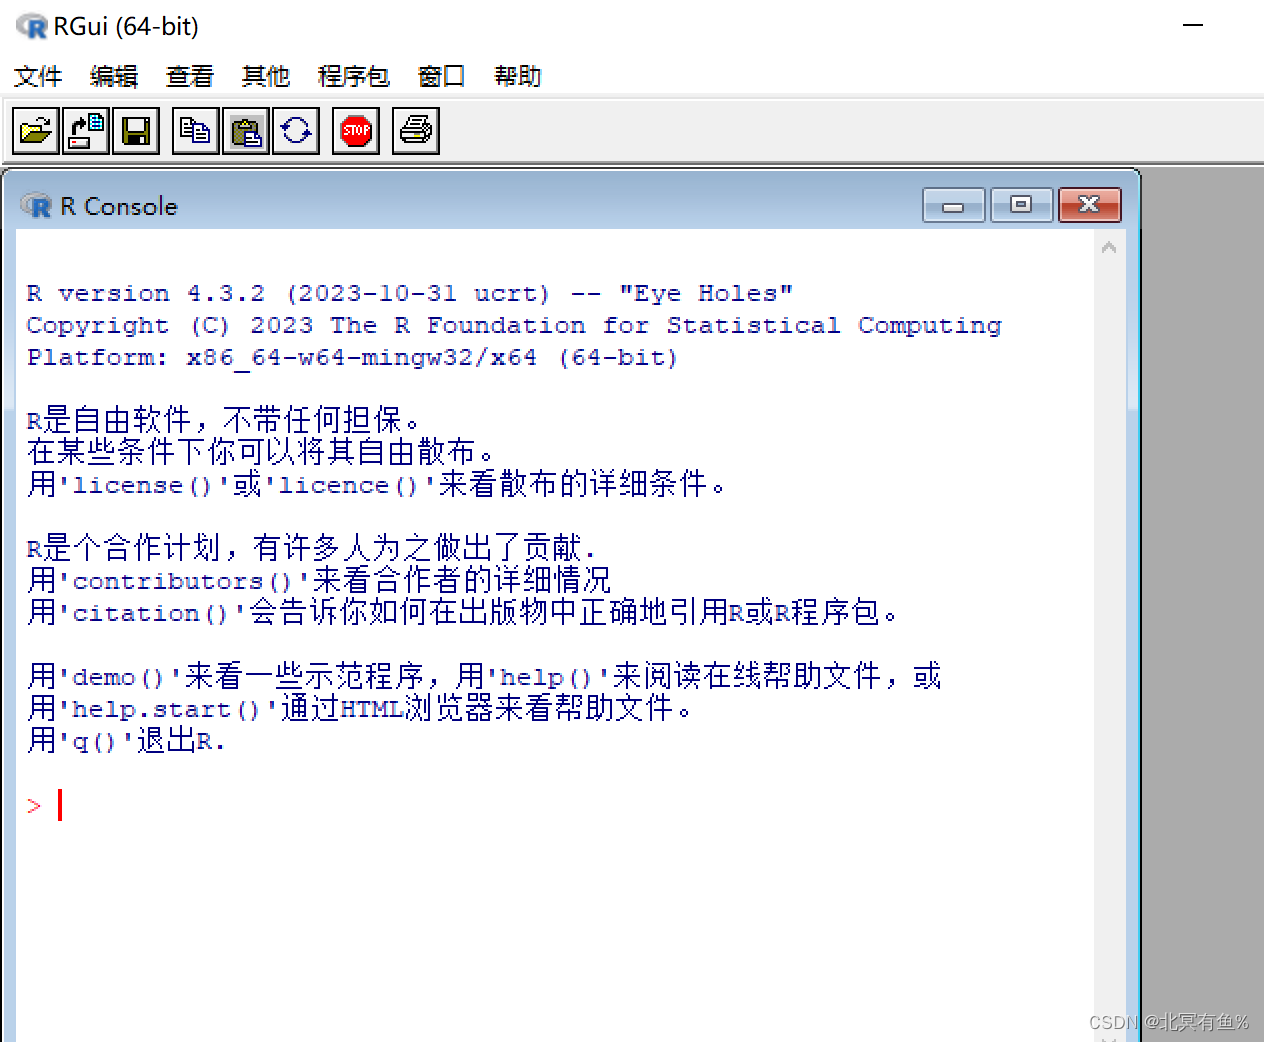The image size is (1264, 1042).
Task: Click the Platform: x86_64-w64-mingw32/x64 line
Action: [352, 358]
